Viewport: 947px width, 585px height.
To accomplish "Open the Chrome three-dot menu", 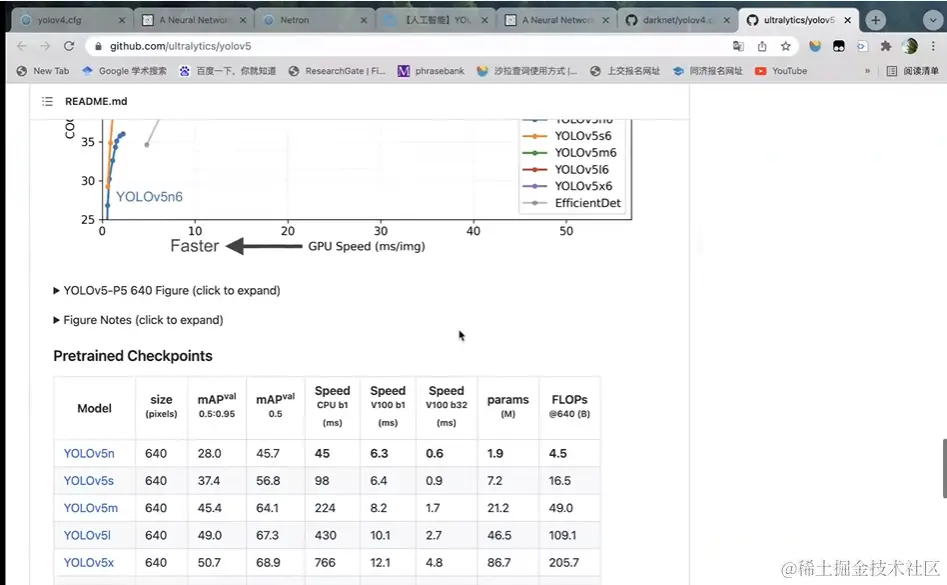I will point(933,46).
